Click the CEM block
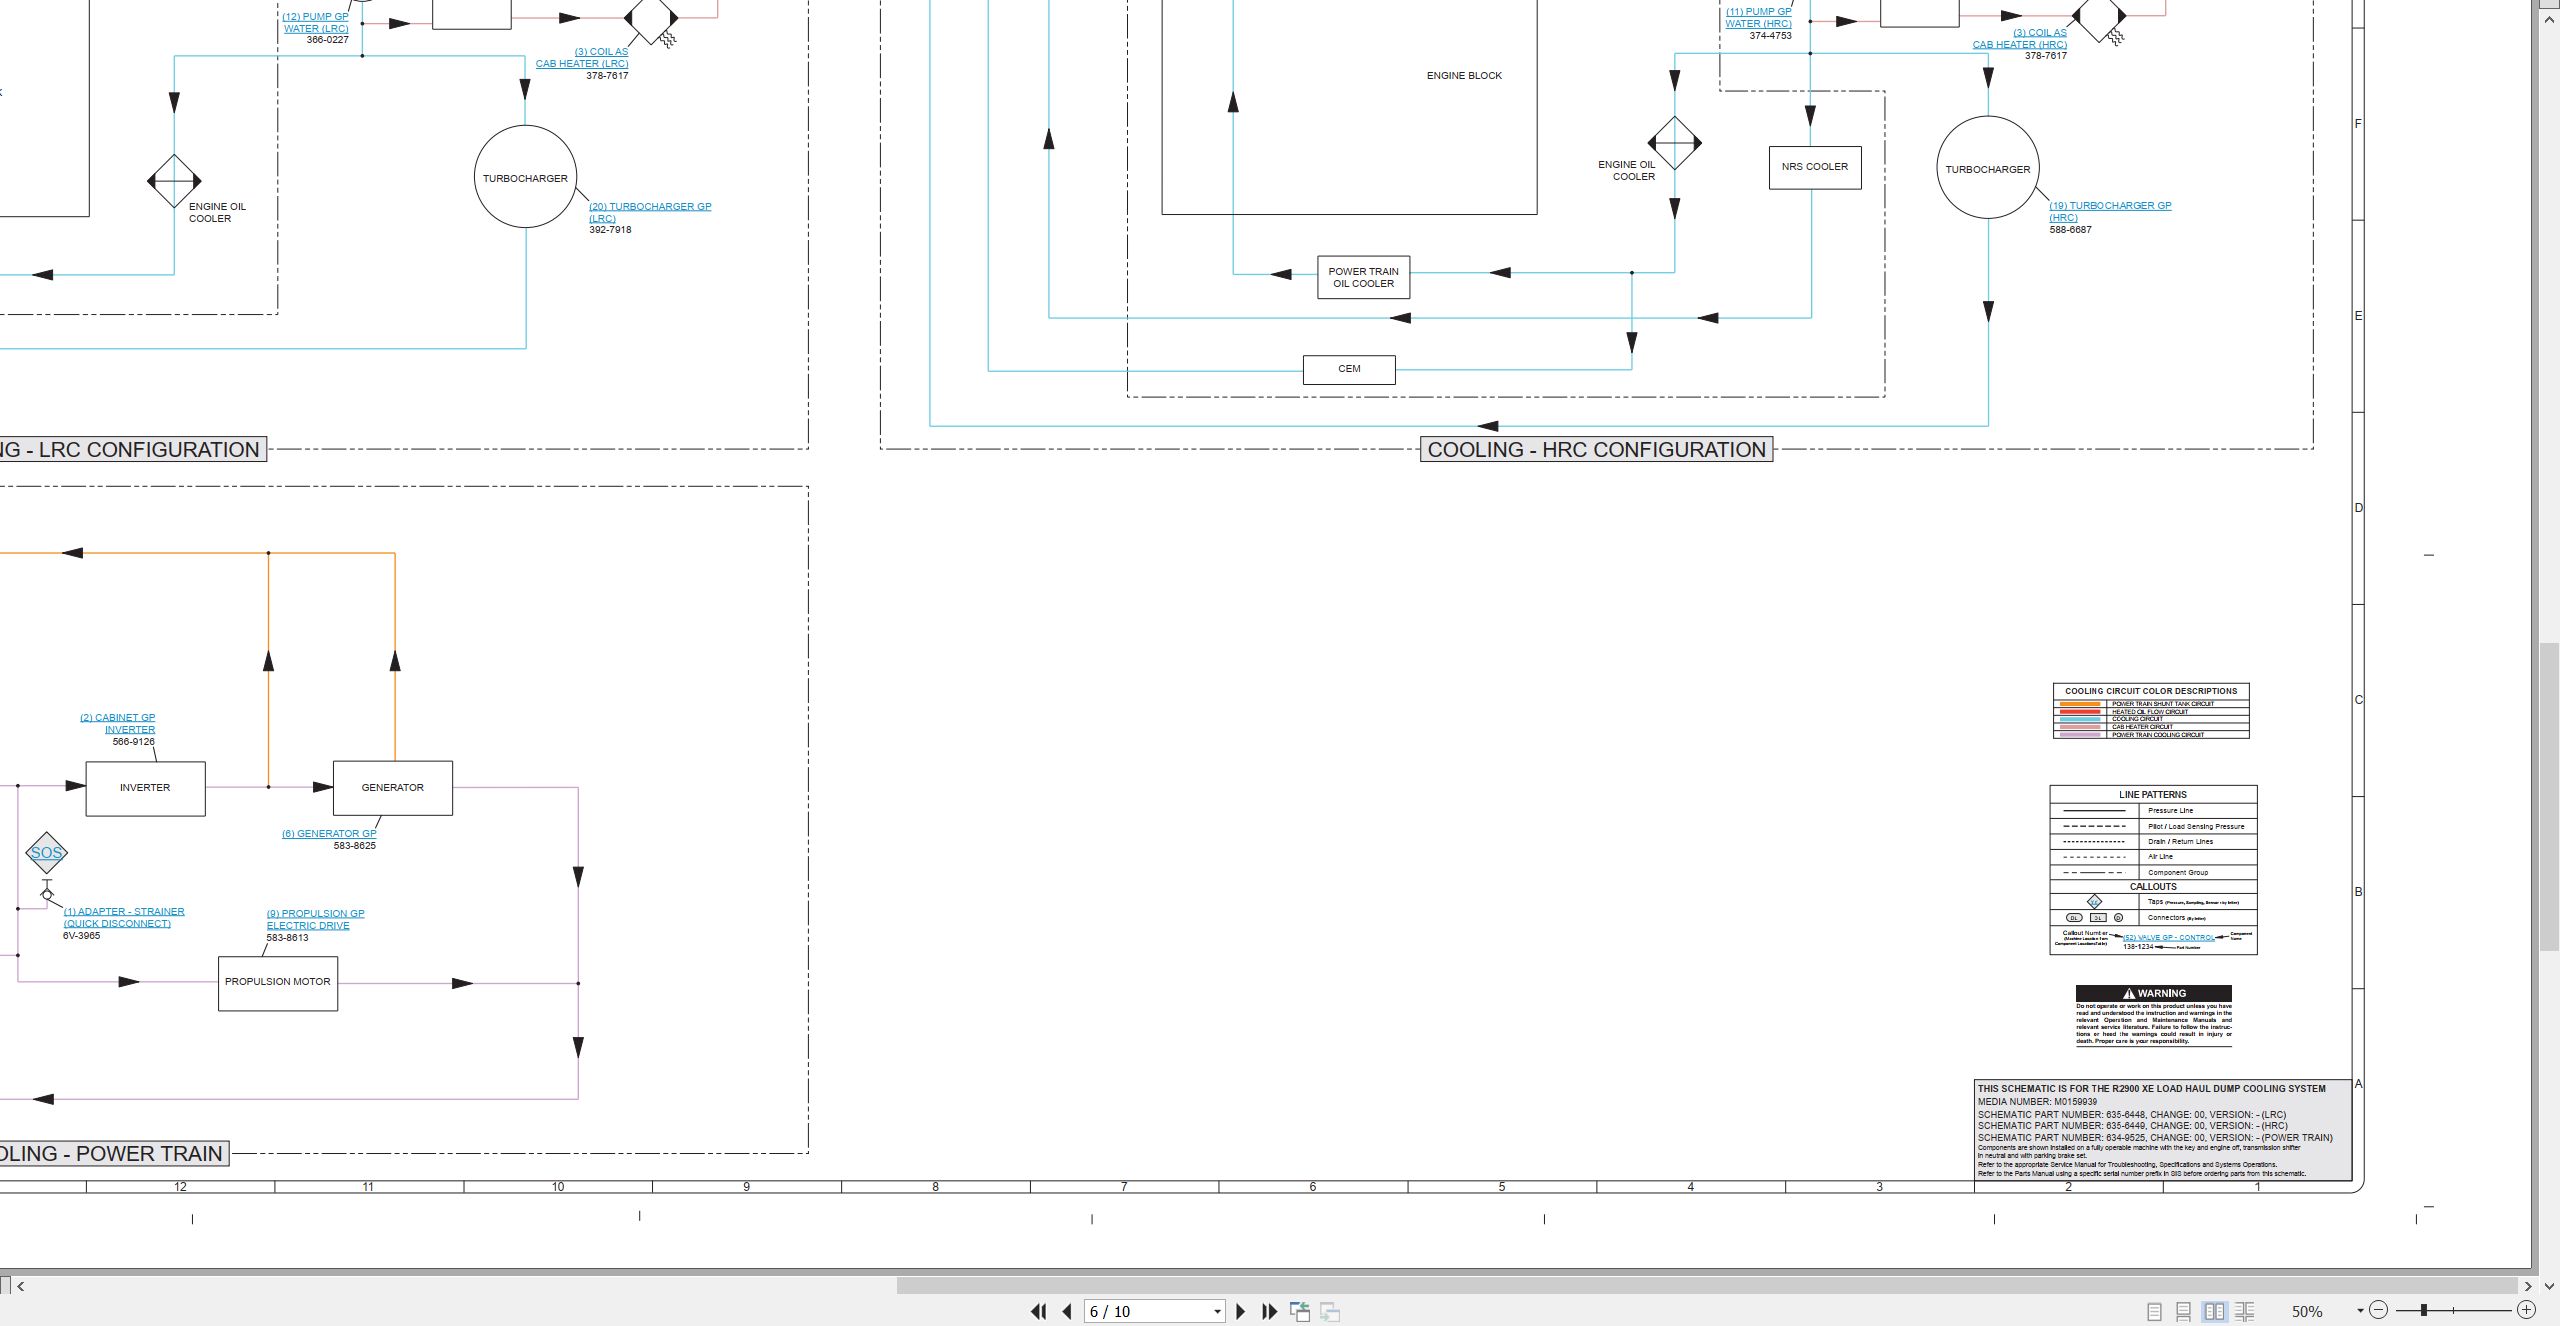 (x=1350, y=369)
